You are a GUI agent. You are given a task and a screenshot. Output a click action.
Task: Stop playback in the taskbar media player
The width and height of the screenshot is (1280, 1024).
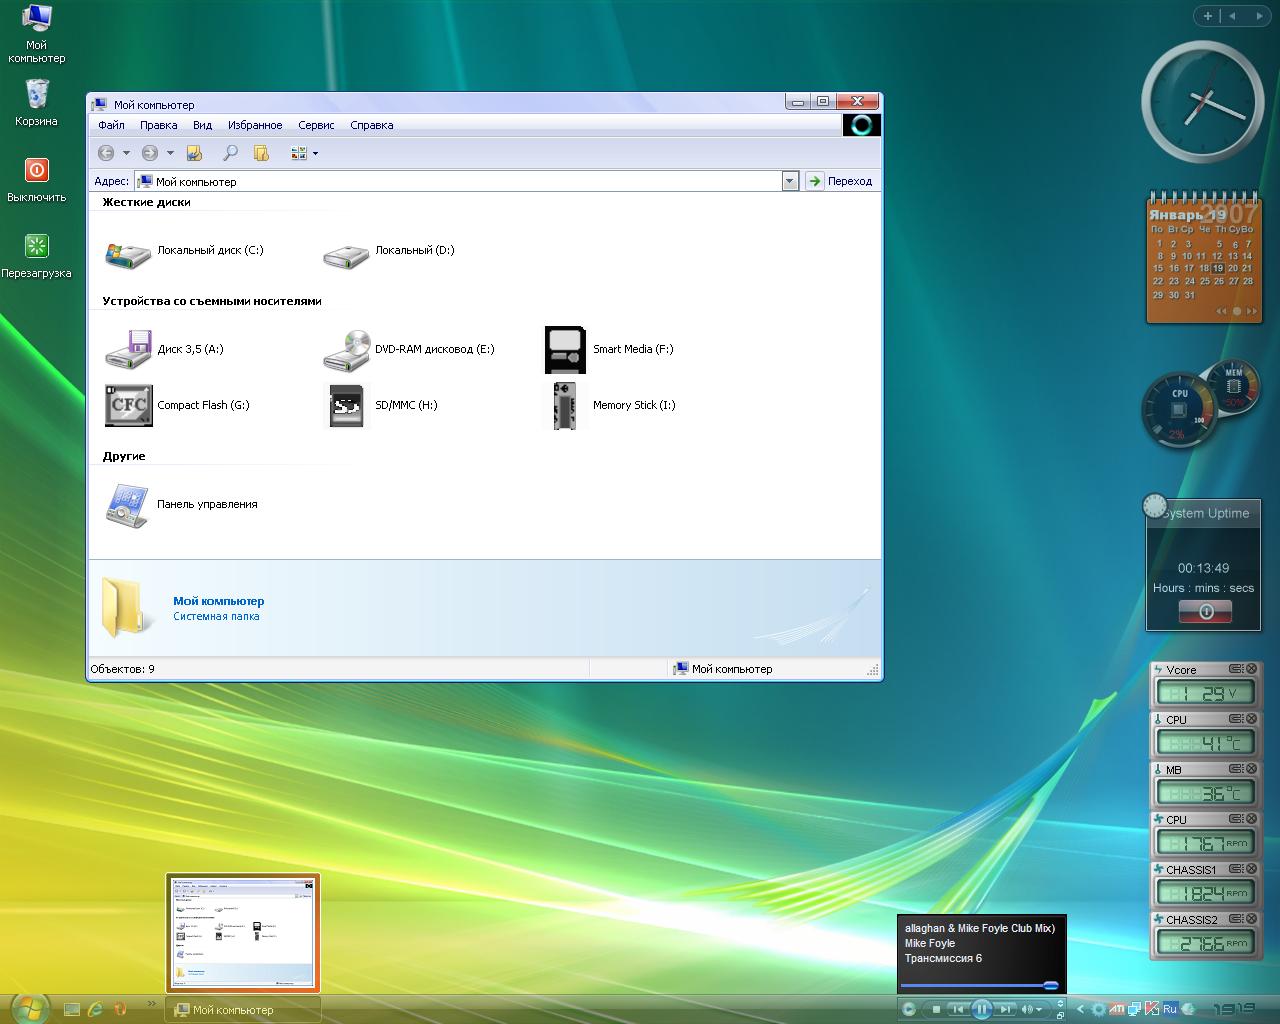click(x=936, y=1010)
